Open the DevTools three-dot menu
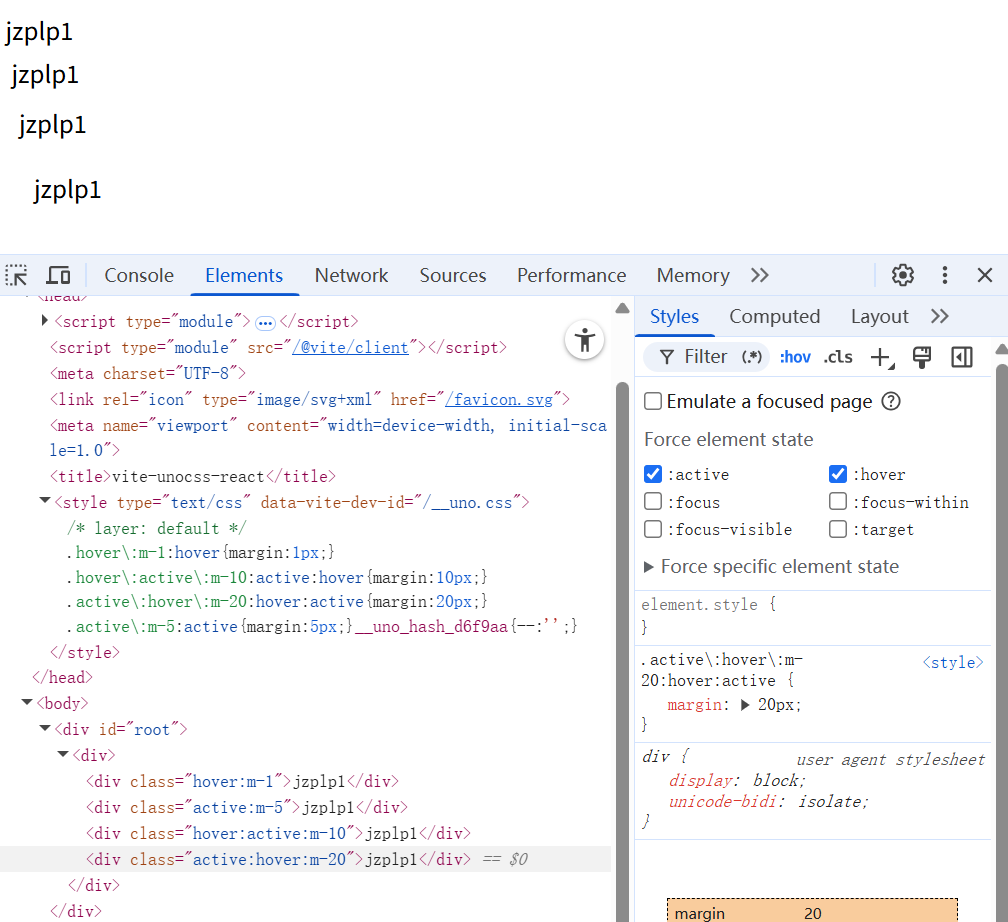This screenshot has width=1008, height=922. pyautogui.click(x=944, y=275)
